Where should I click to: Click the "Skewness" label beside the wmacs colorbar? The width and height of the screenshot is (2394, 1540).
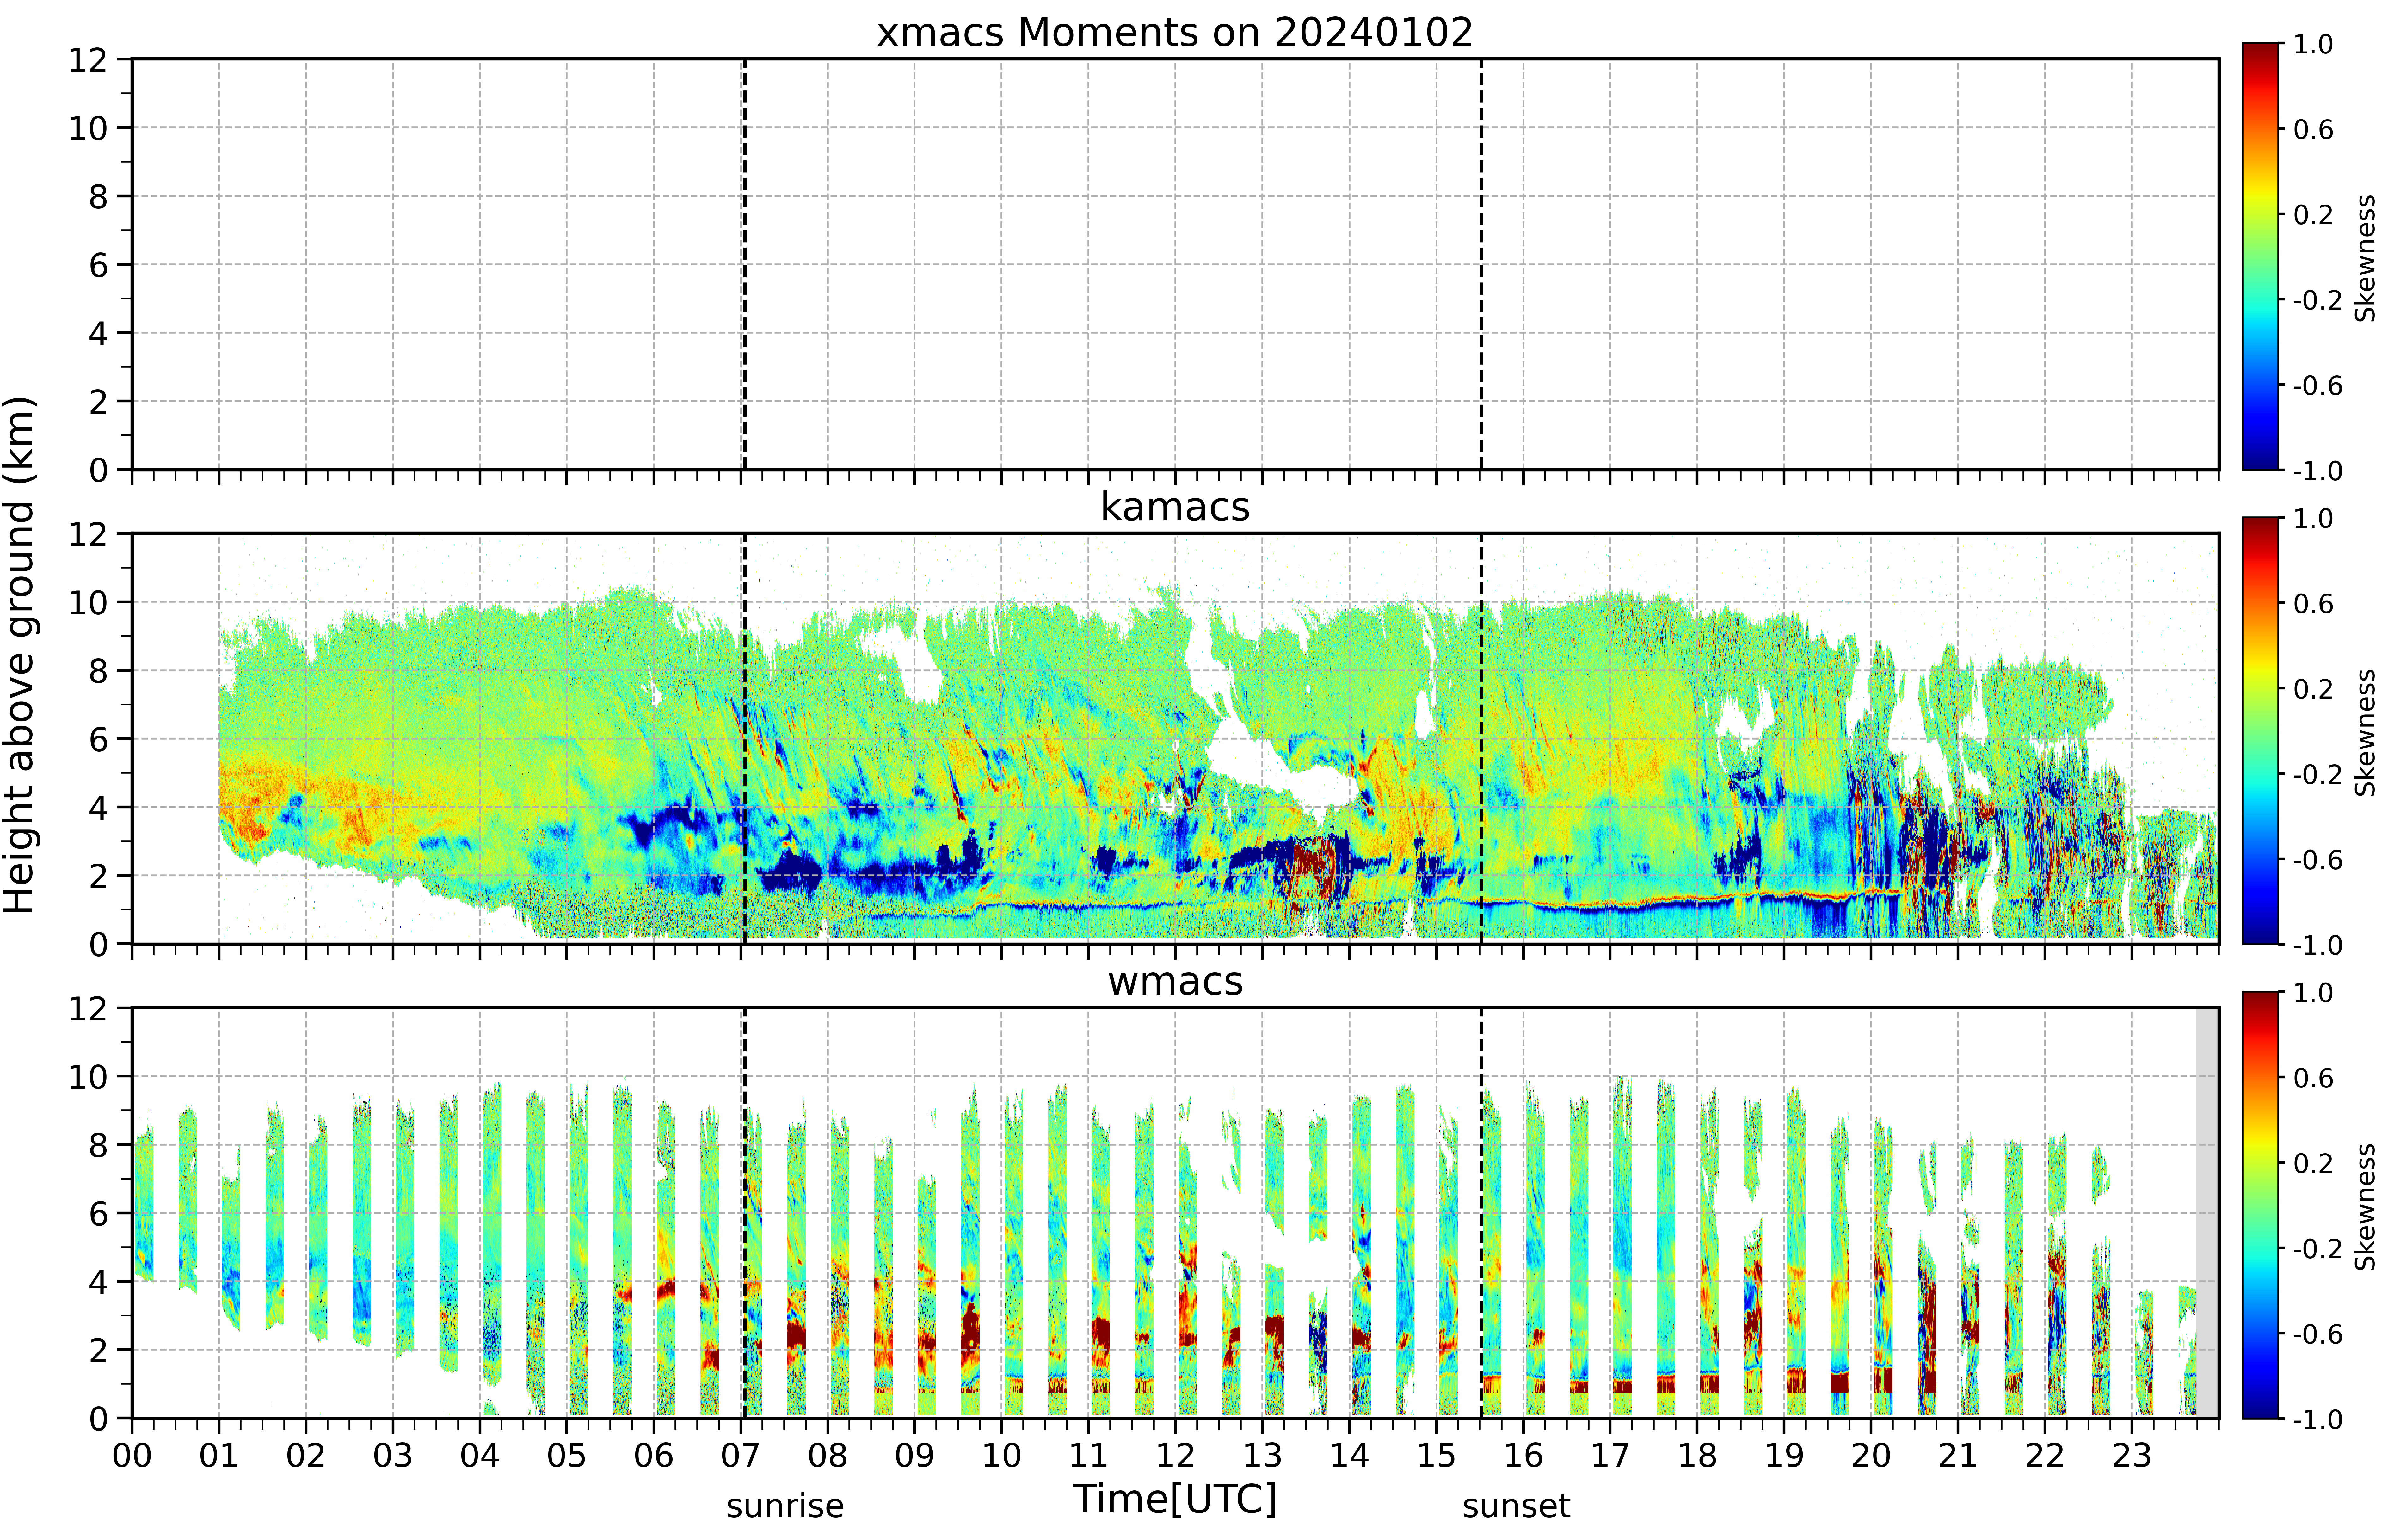click(x=2365, y=1207)
